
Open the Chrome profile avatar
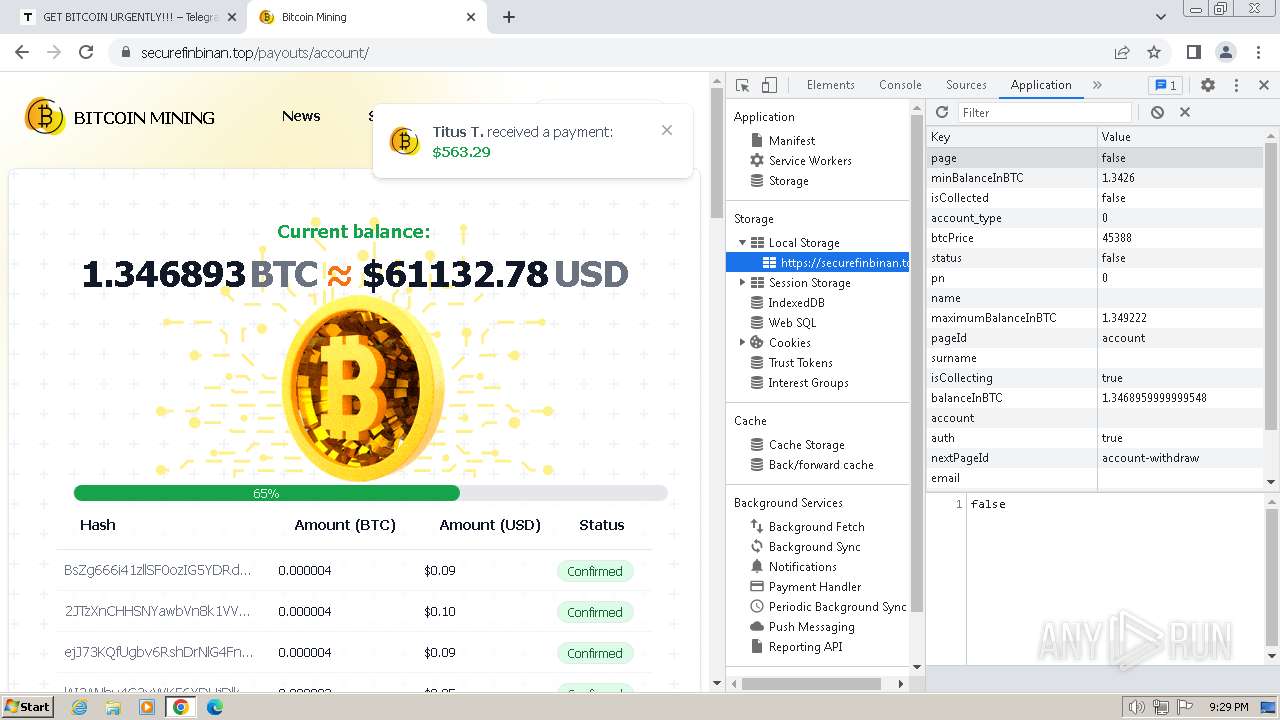click(x=1225, y=52)
